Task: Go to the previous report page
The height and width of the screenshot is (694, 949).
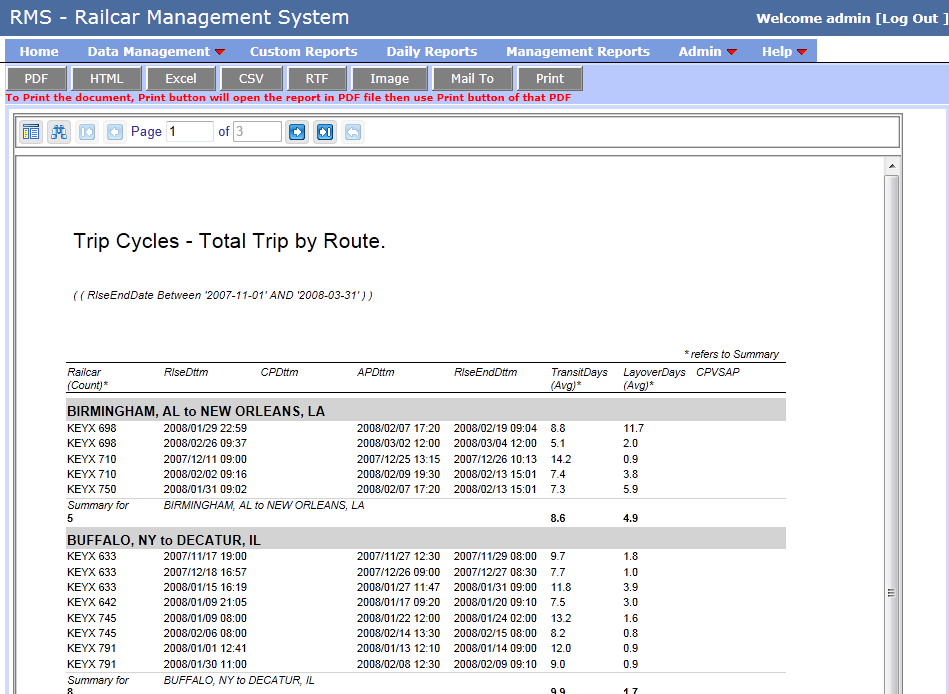Action: [113, 131]
